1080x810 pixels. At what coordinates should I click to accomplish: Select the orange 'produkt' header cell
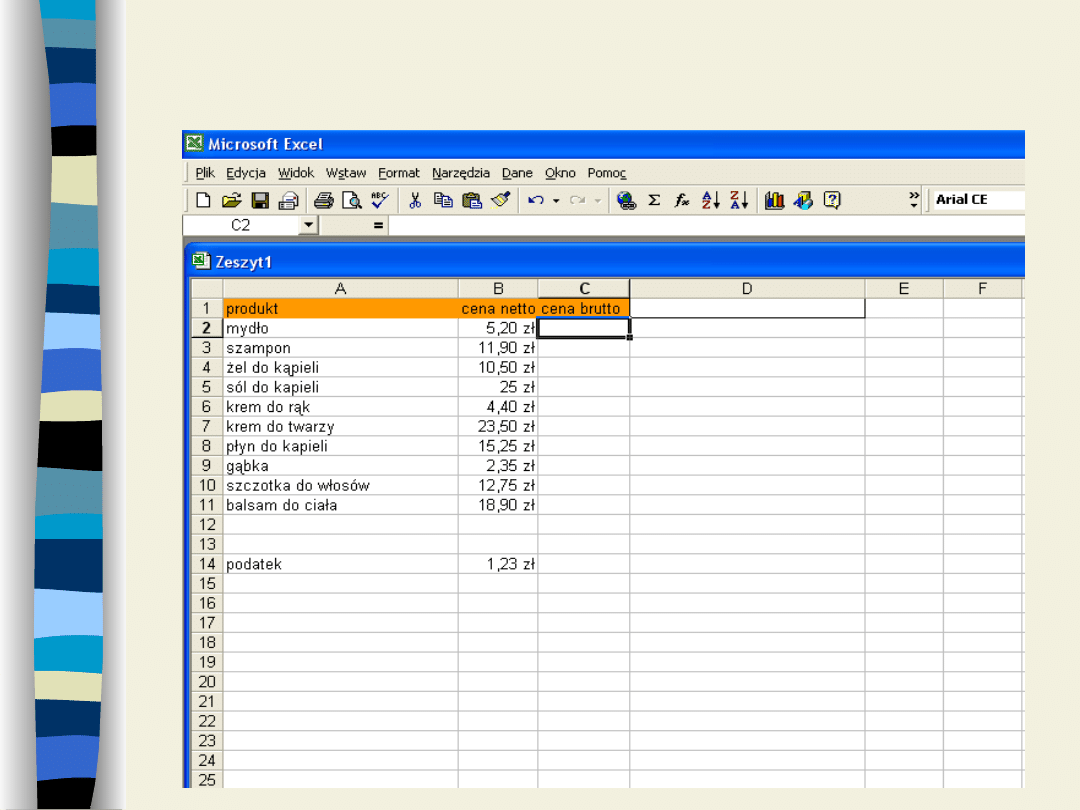pyautogui.click(x=340, y=309)
